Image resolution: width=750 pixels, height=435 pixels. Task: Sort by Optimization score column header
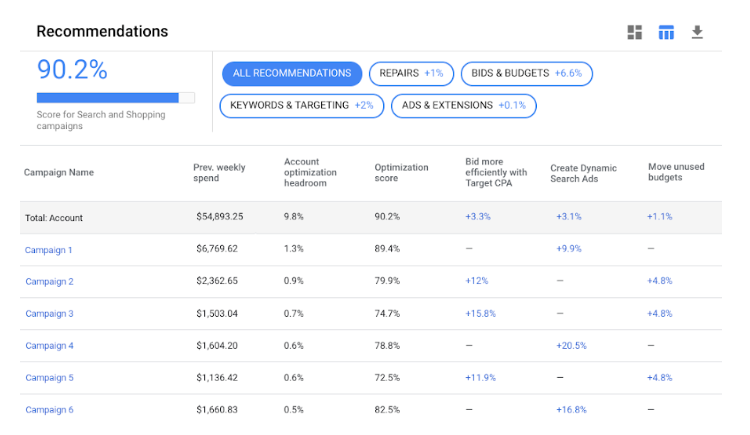(x=401, y=172)
